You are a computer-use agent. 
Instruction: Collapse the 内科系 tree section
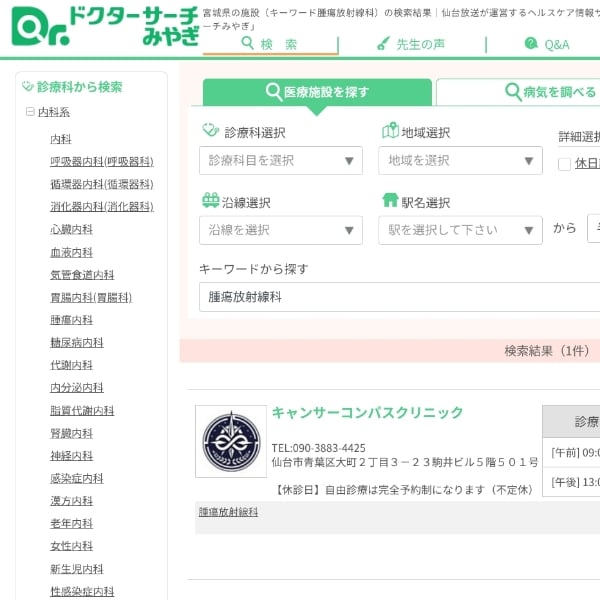point(30,112)
